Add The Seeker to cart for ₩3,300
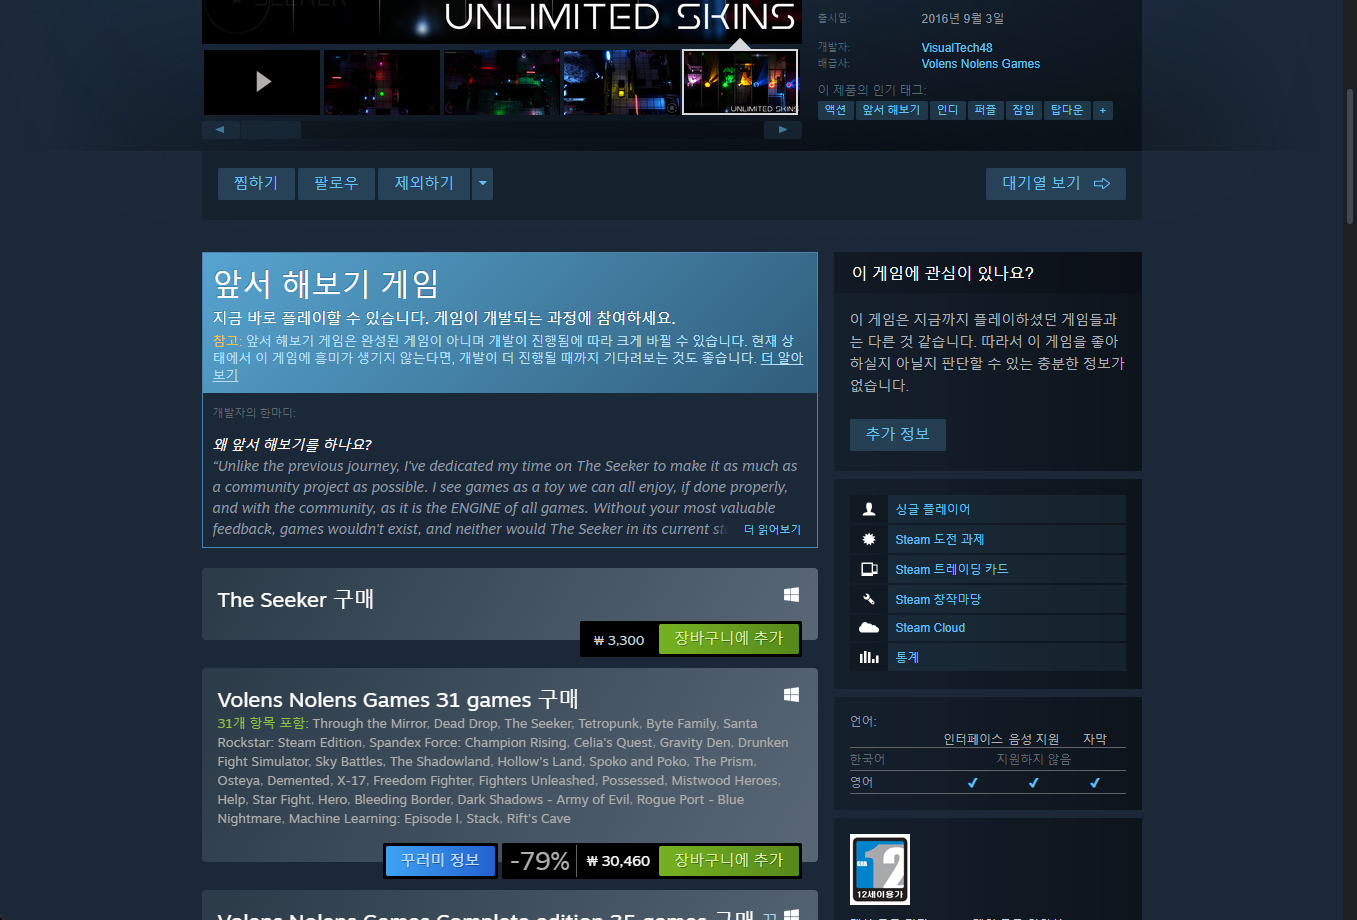Viewport: 1357px width, 920px height. [x=729, y=638]
